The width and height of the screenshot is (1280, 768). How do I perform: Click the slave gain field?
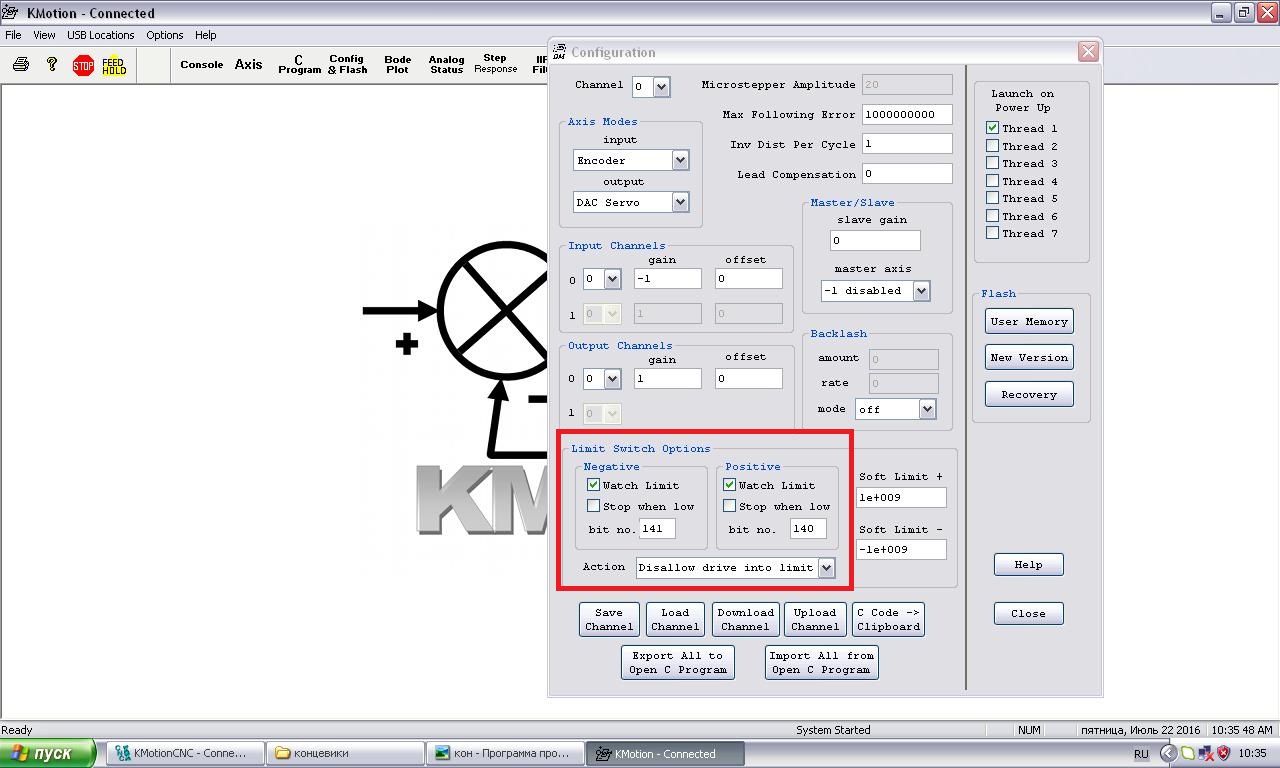coord(875,240)
